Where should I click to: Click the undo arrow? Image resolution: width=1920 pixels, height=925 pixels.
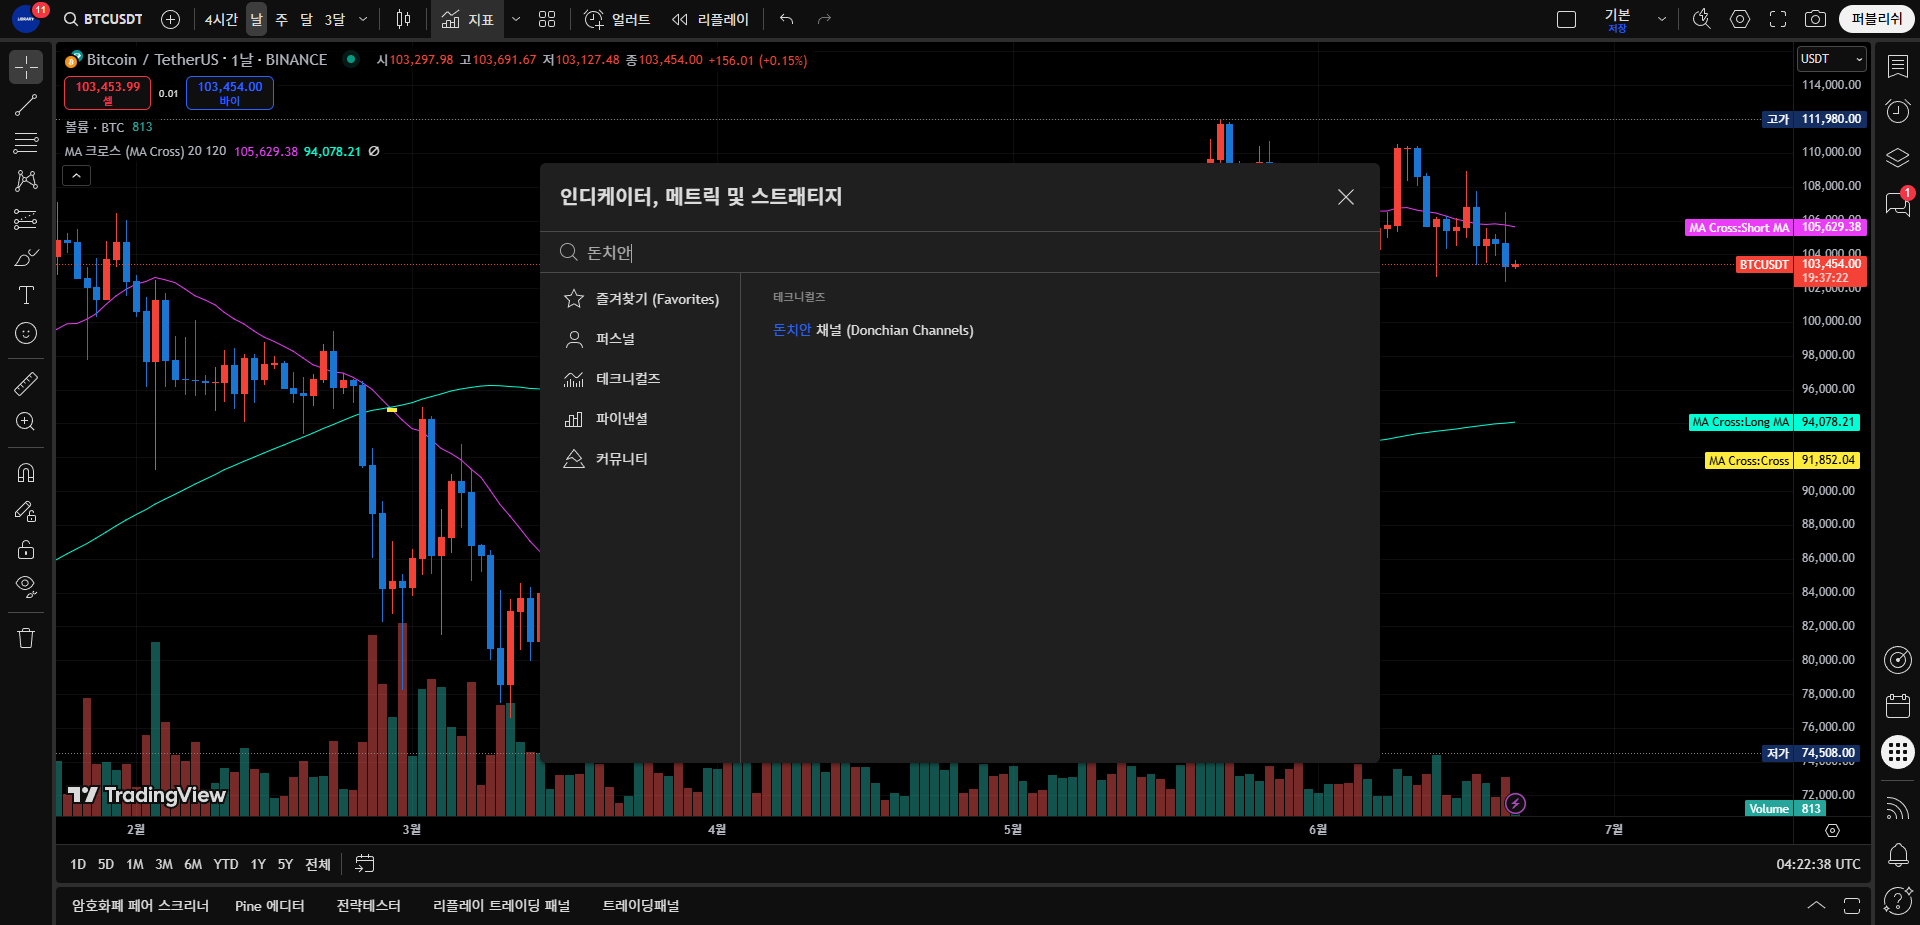point(786,19)
